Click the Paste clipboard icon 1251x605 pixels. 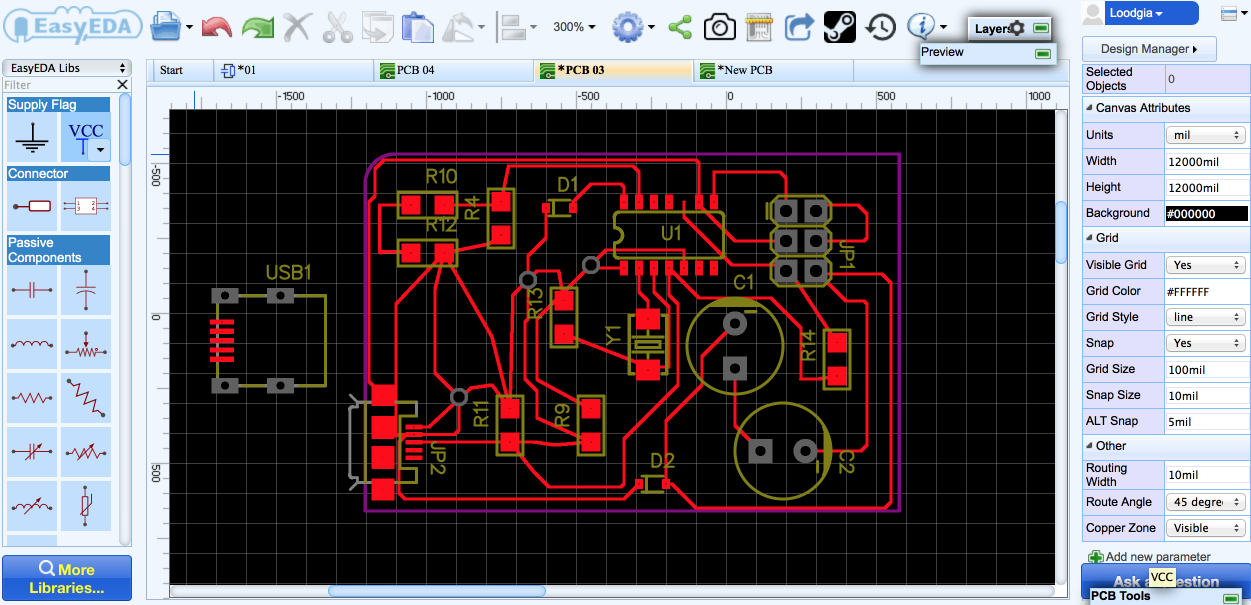click(417, 27)
